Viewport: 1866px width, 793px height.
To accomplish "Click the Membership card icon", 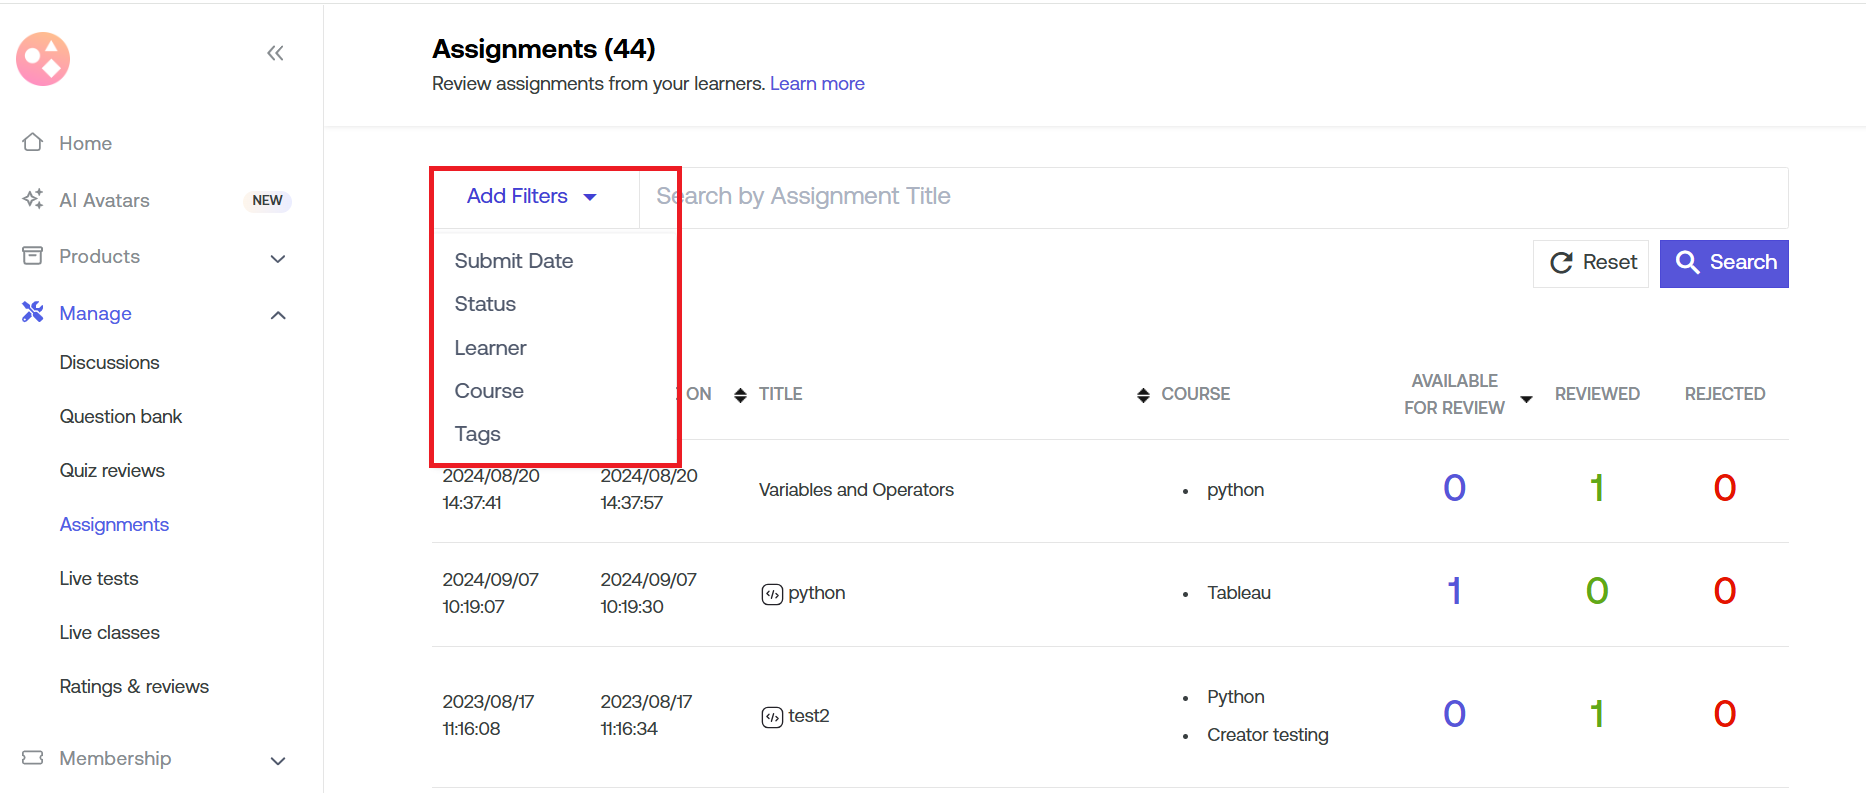I will [x=33, y=758].
